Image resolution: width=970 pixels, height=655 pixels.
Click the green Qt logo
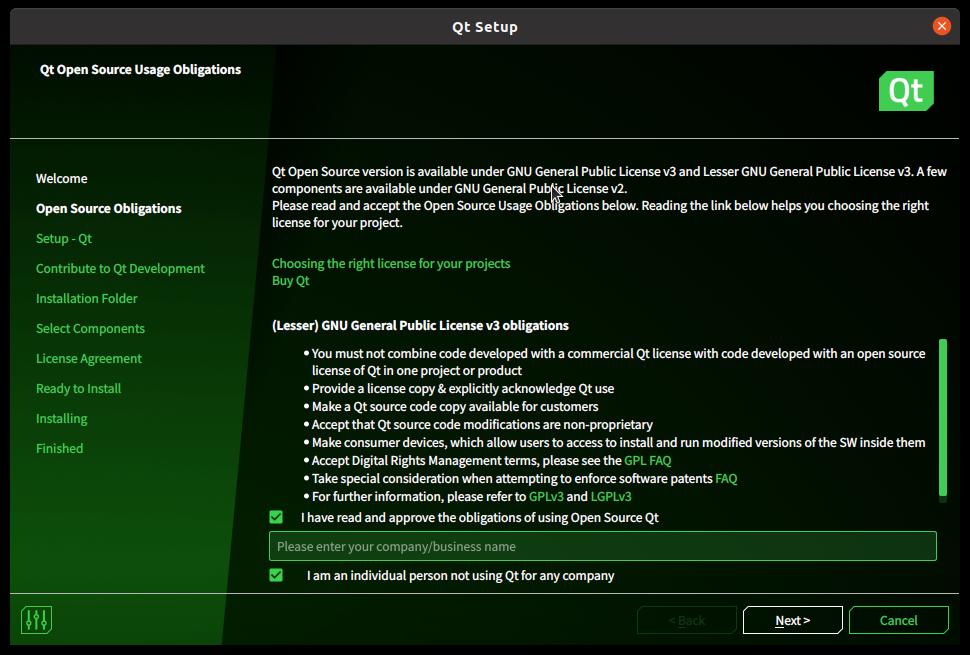pyautogui.click(x=906, y=91)
